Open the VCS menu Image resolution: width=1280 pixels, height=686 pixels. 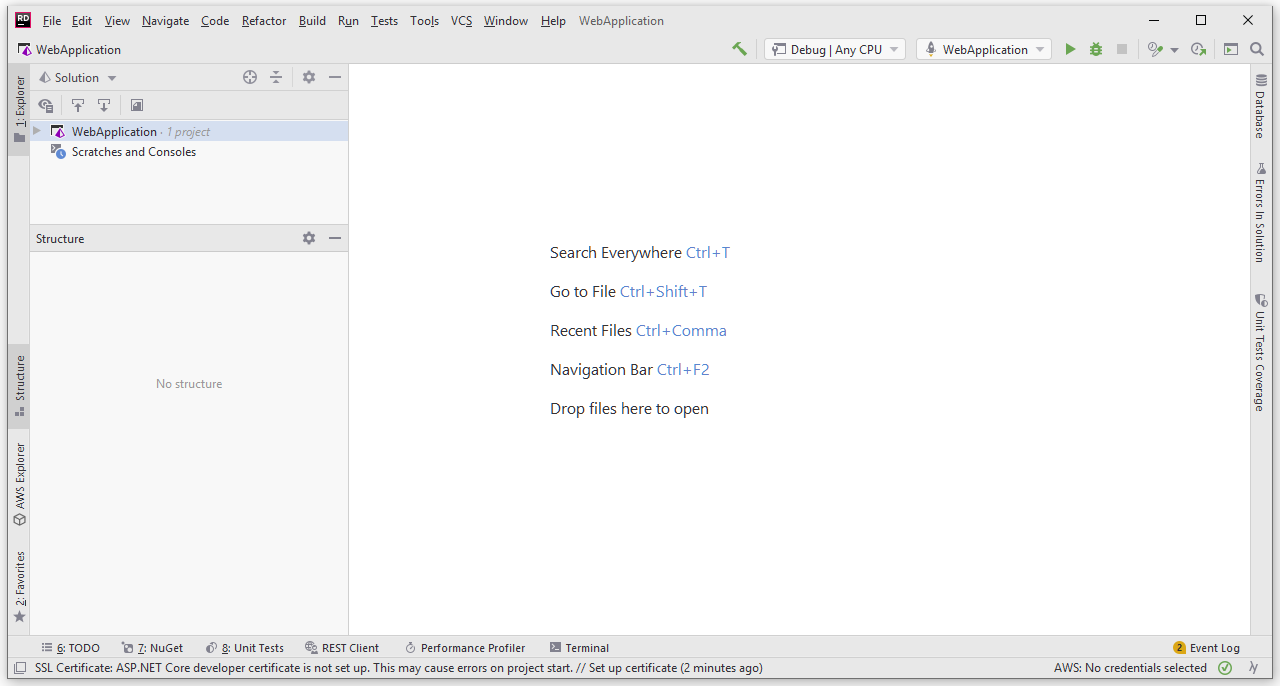pos(461,20)
